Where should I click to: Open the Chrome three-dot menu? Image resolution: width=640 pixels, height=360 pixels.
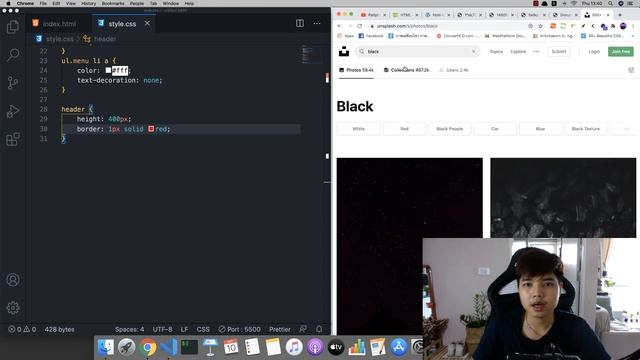(633, 26)
